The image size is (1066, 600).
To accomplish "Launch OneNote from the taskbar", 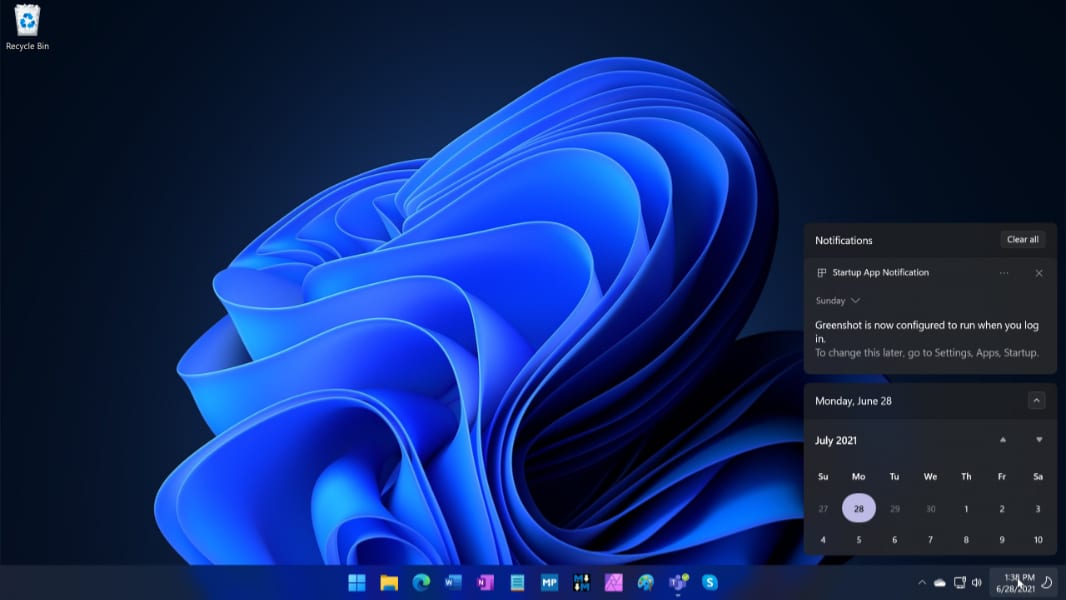I will tap(485, 582).
